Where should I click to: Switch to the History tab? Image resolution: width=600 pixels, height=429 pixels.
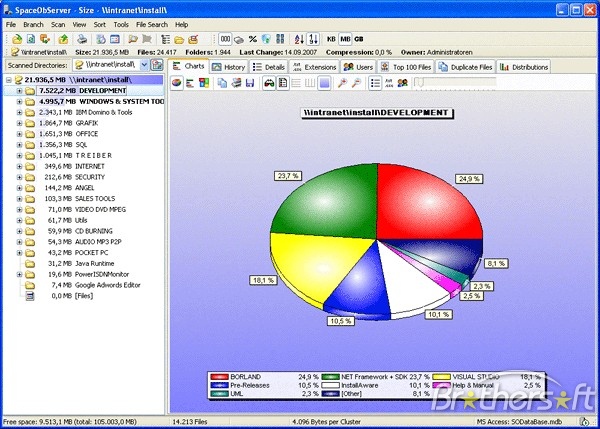[228, 67]
